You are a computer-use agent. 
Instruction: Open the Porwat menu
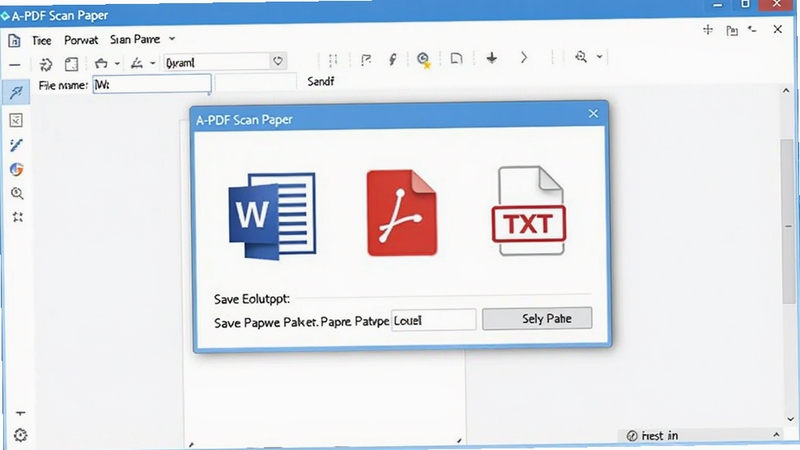81,40
